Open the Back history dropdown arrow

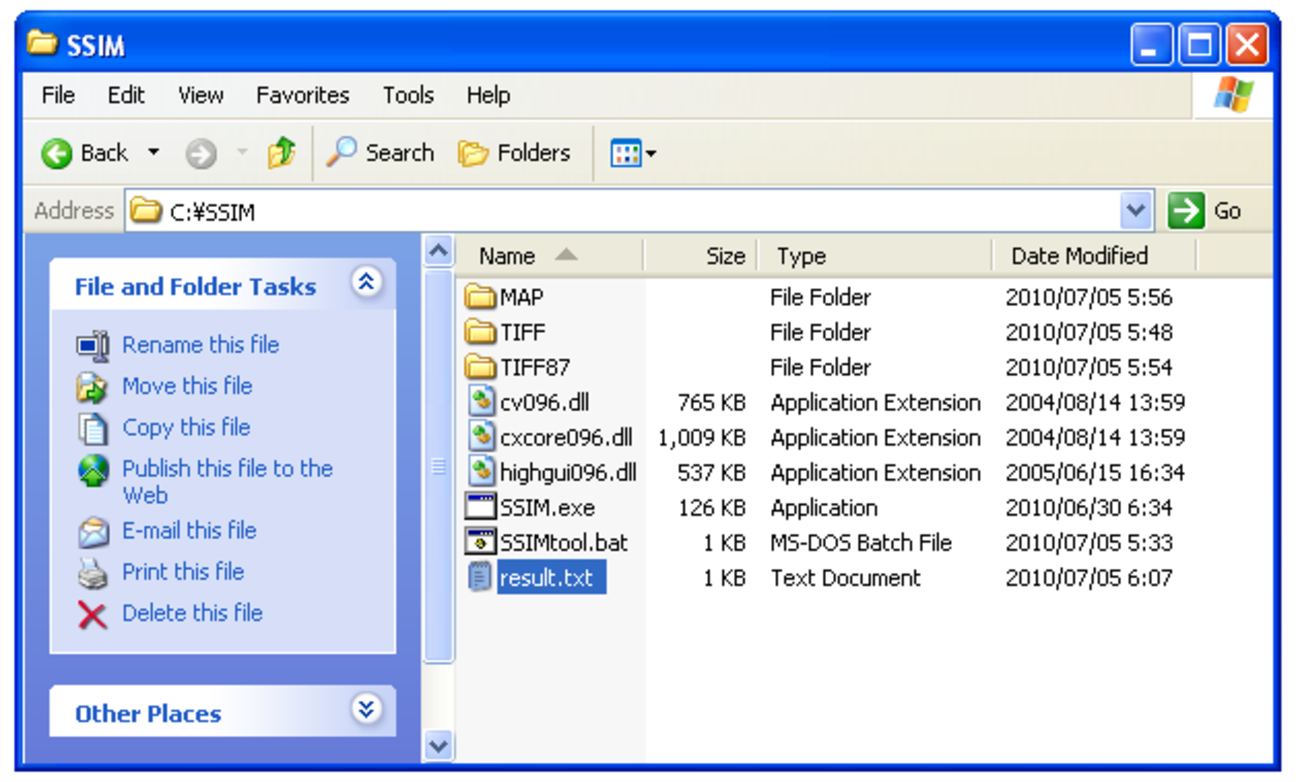(153, 153)
